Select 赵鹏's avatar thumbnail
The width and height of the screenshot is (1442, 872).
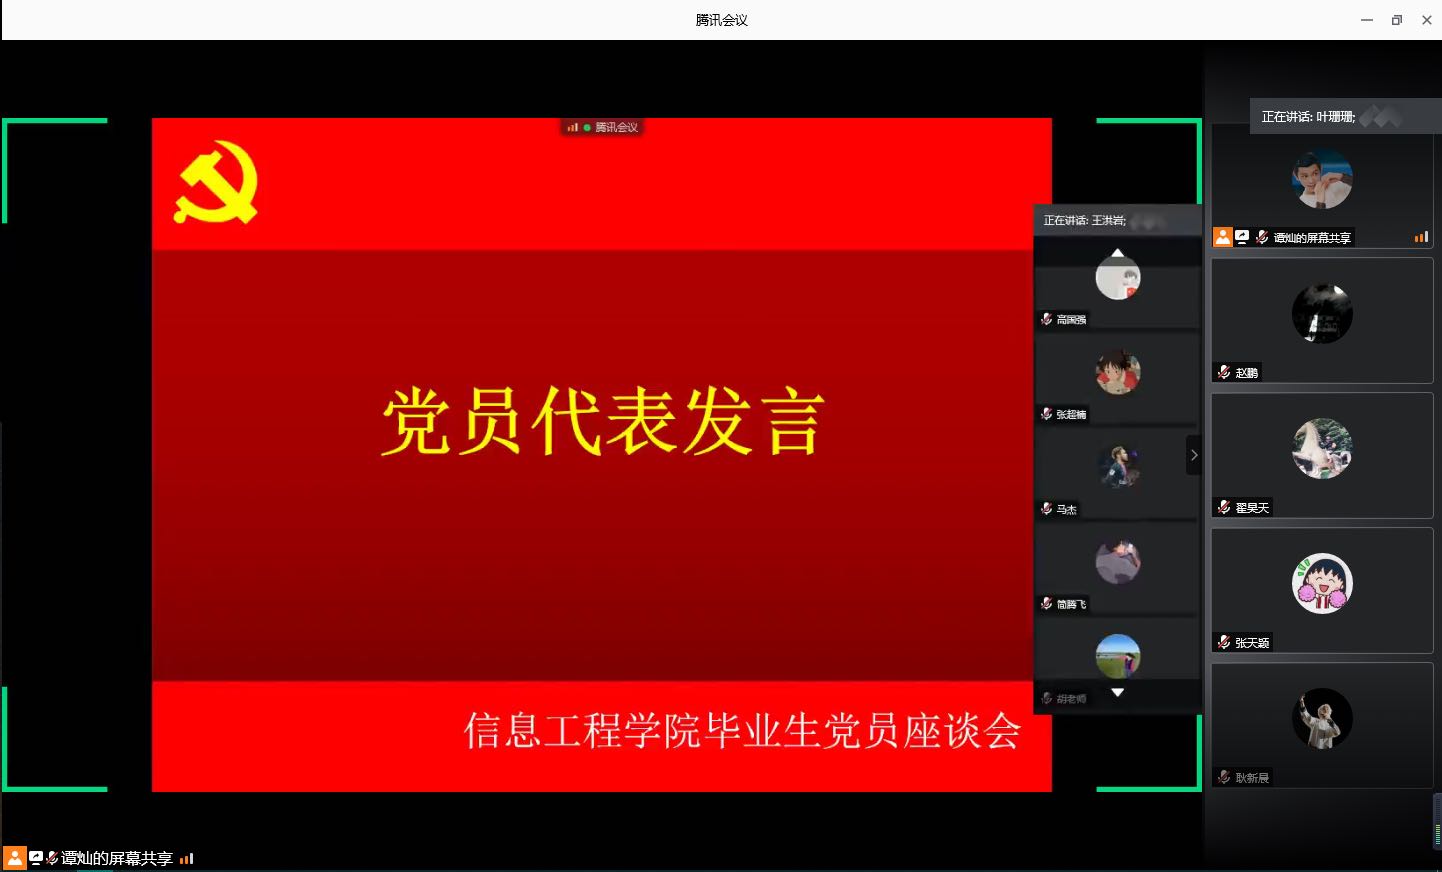pyautogui.click(x=1322, y=313)
